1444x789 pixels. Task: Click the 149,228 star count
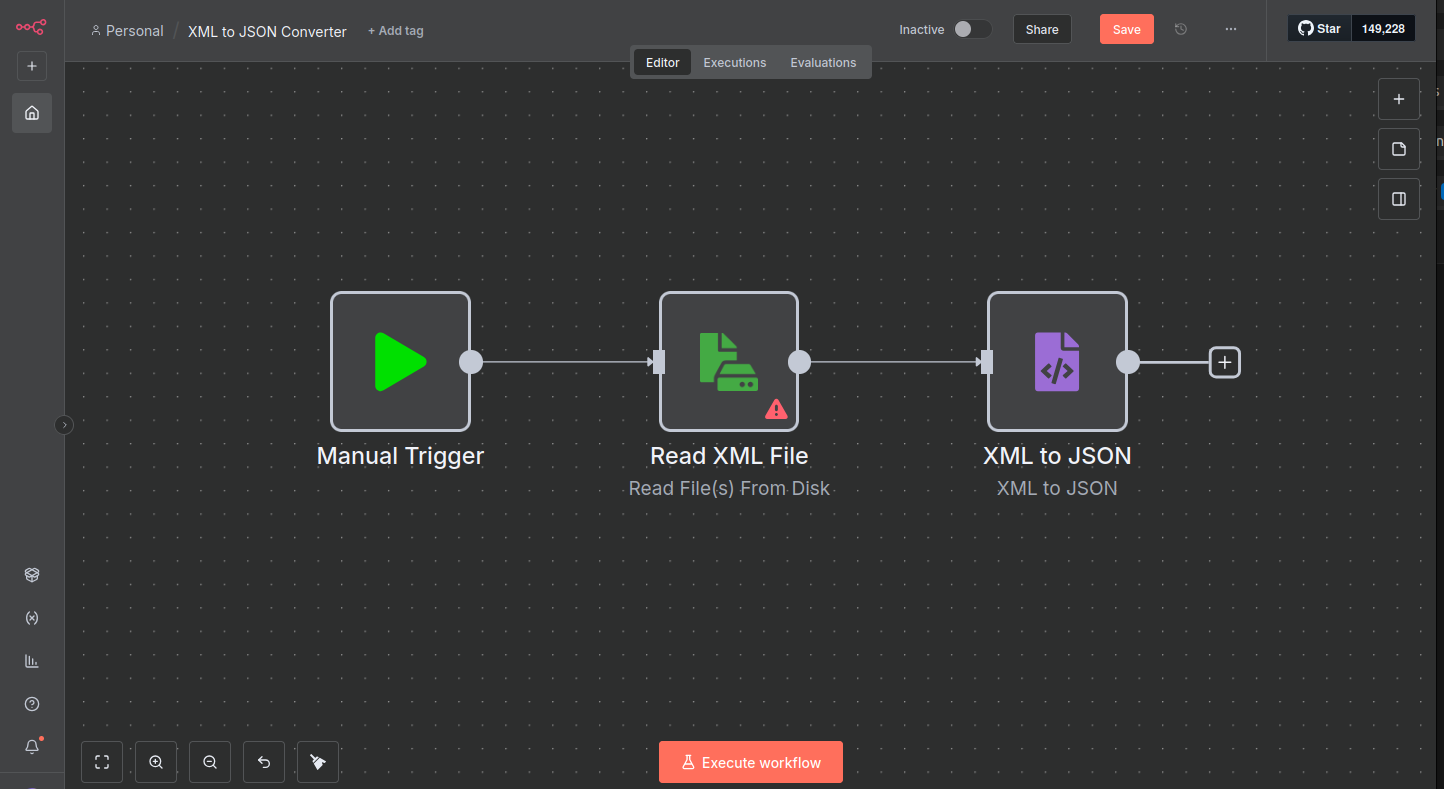(1383, 28)
